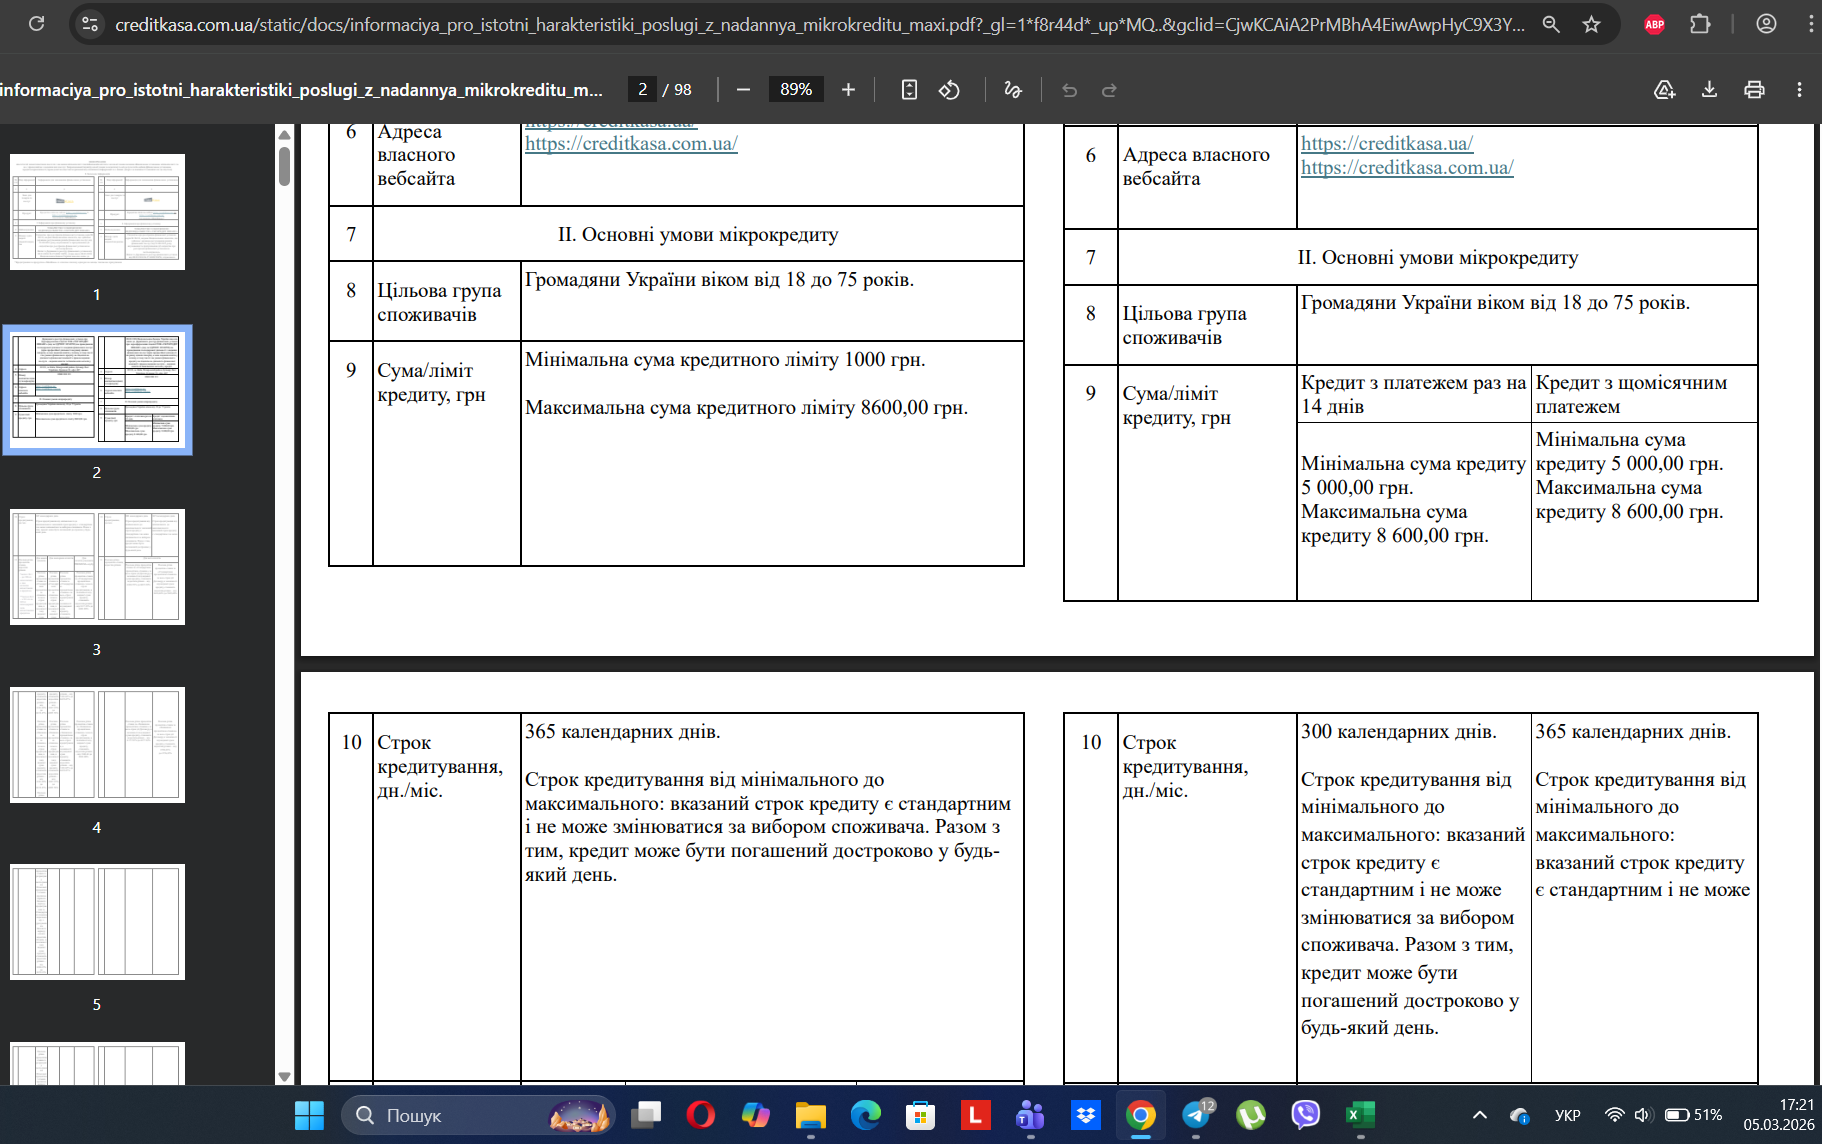Rotate the PDF counterclockwise
This screenshot has height=1144, width=1822.
[x=949, y=90]
